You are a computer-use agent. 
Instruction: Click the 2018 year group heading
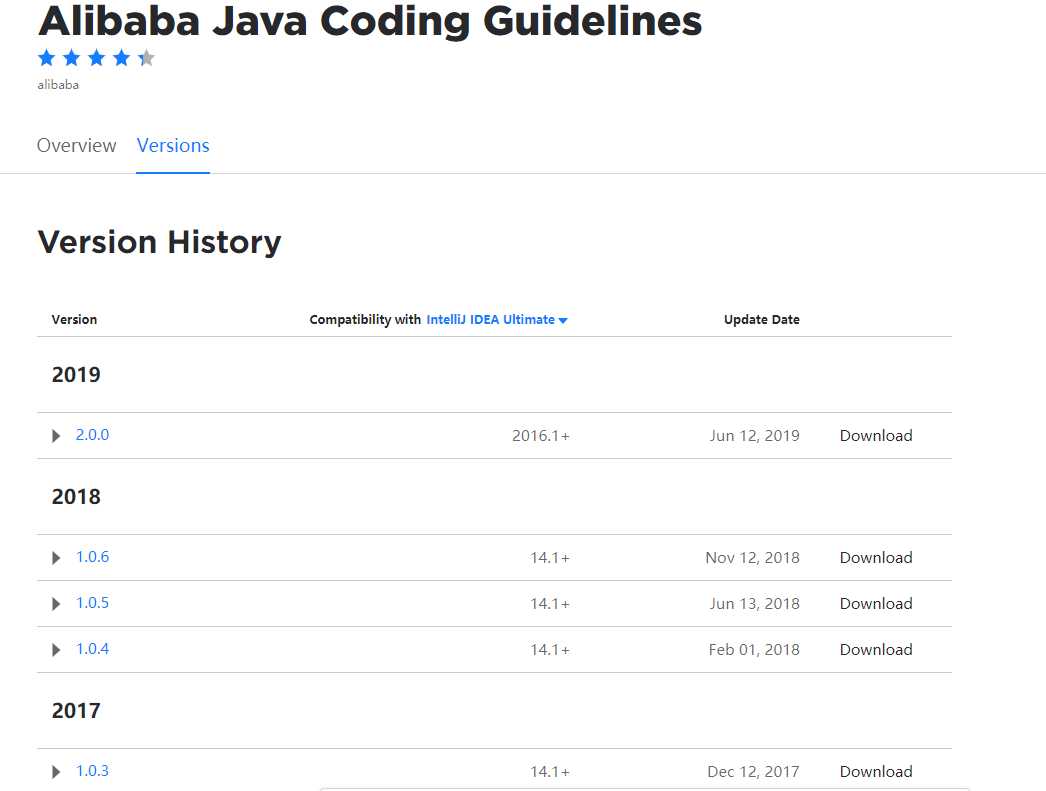[x=76, y=497]
